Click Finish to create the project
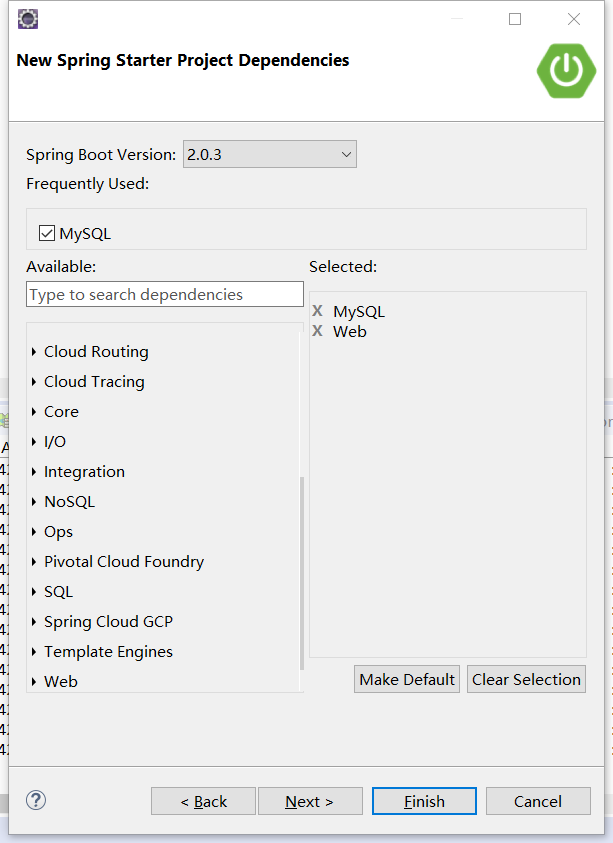The image size is (613, 843). click(424, 801)
